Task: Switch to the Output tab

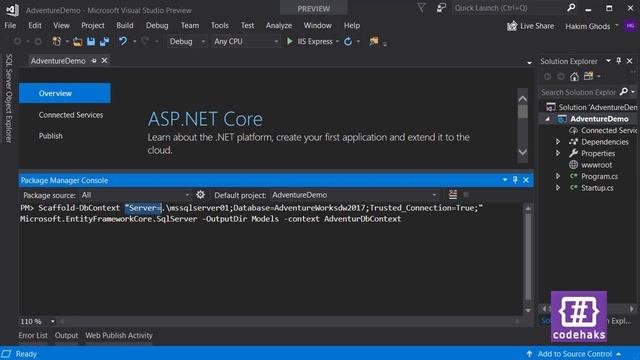Action: pyautogui.click(x=66, y=336)
